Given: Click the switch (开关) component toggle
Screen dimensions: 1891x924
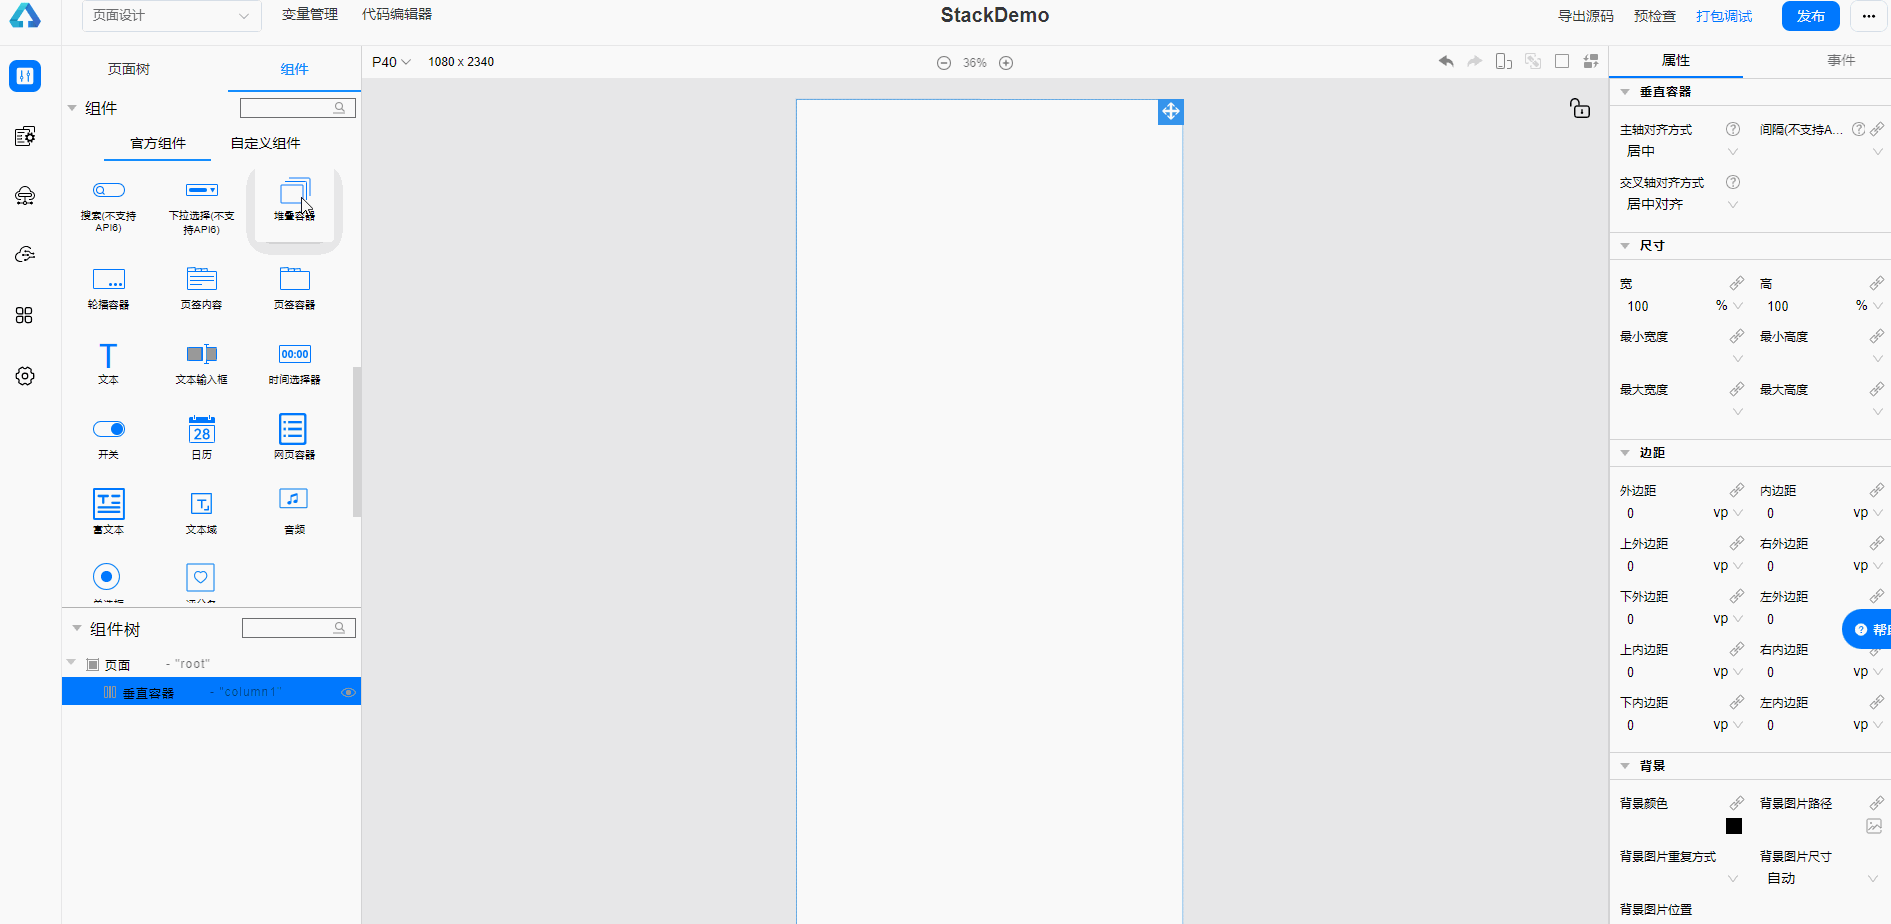Looking at the screenshot, I should (108, 429).
